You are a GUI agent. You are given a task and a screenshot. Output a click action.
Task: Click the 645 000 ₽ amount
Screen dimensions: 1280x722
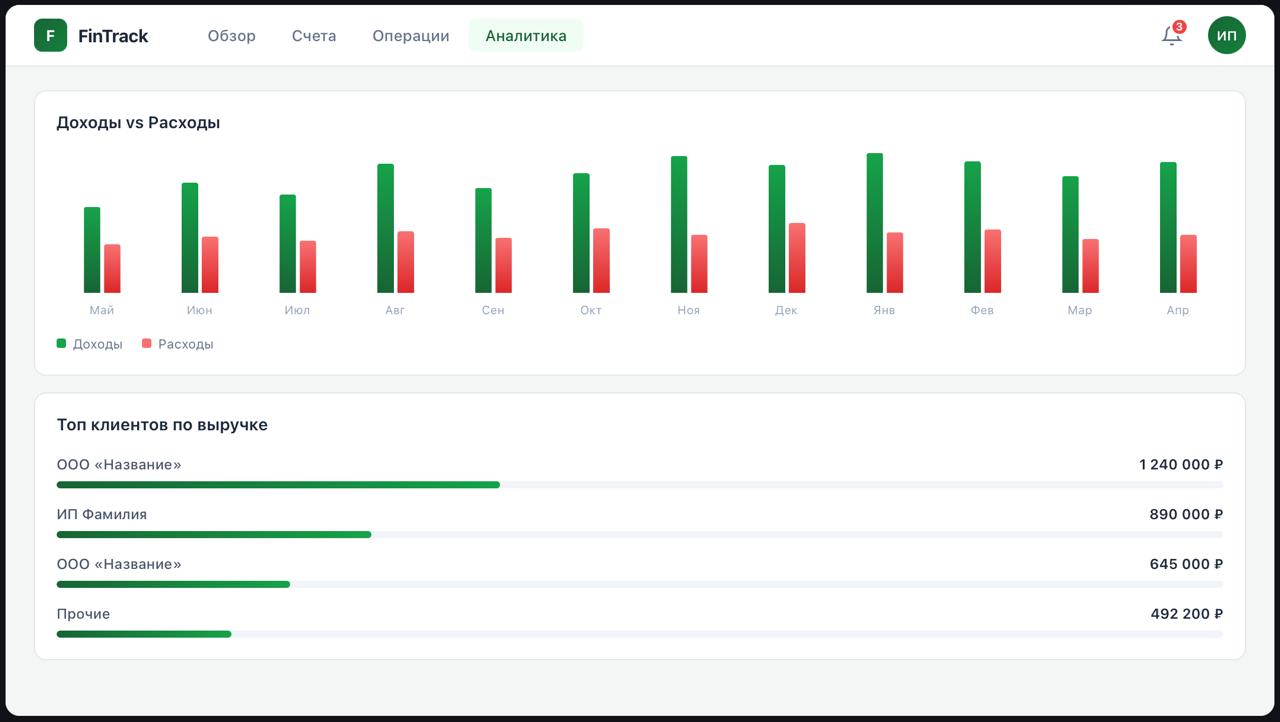[1186, 564]
